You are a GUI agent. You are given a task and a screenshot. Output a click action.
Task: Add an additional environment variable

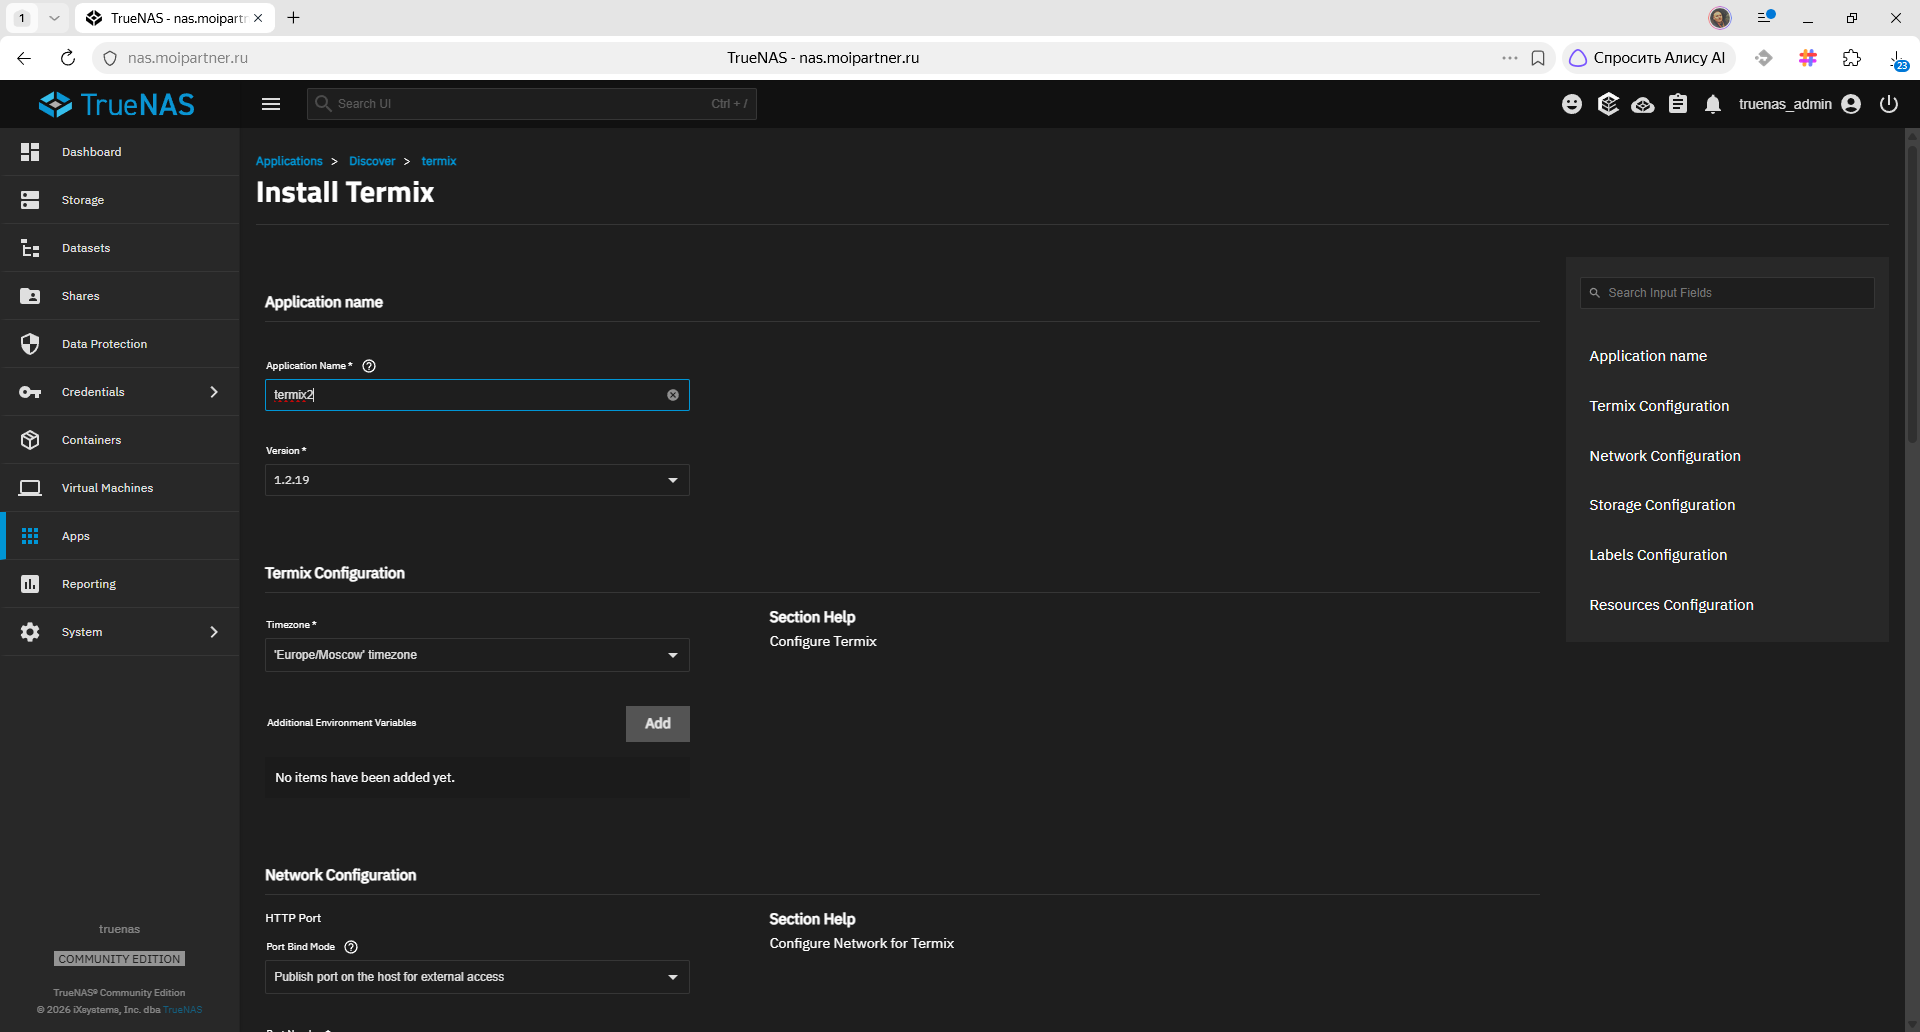pyautogui.click(x=657, y=724)
